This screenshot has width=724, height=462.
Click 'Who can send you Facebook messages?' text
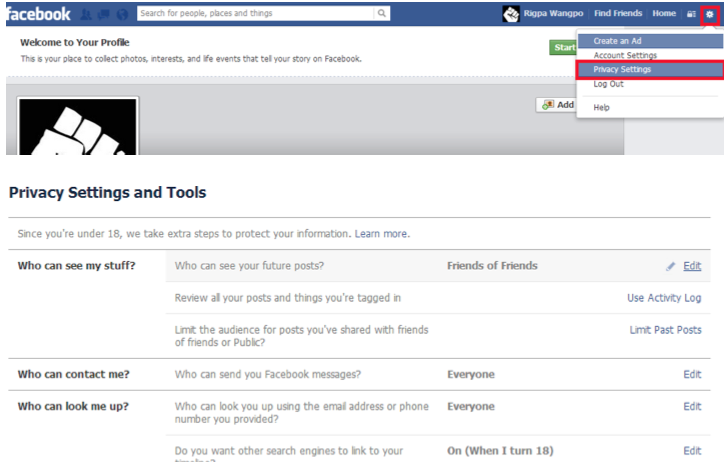pos(268,374)
